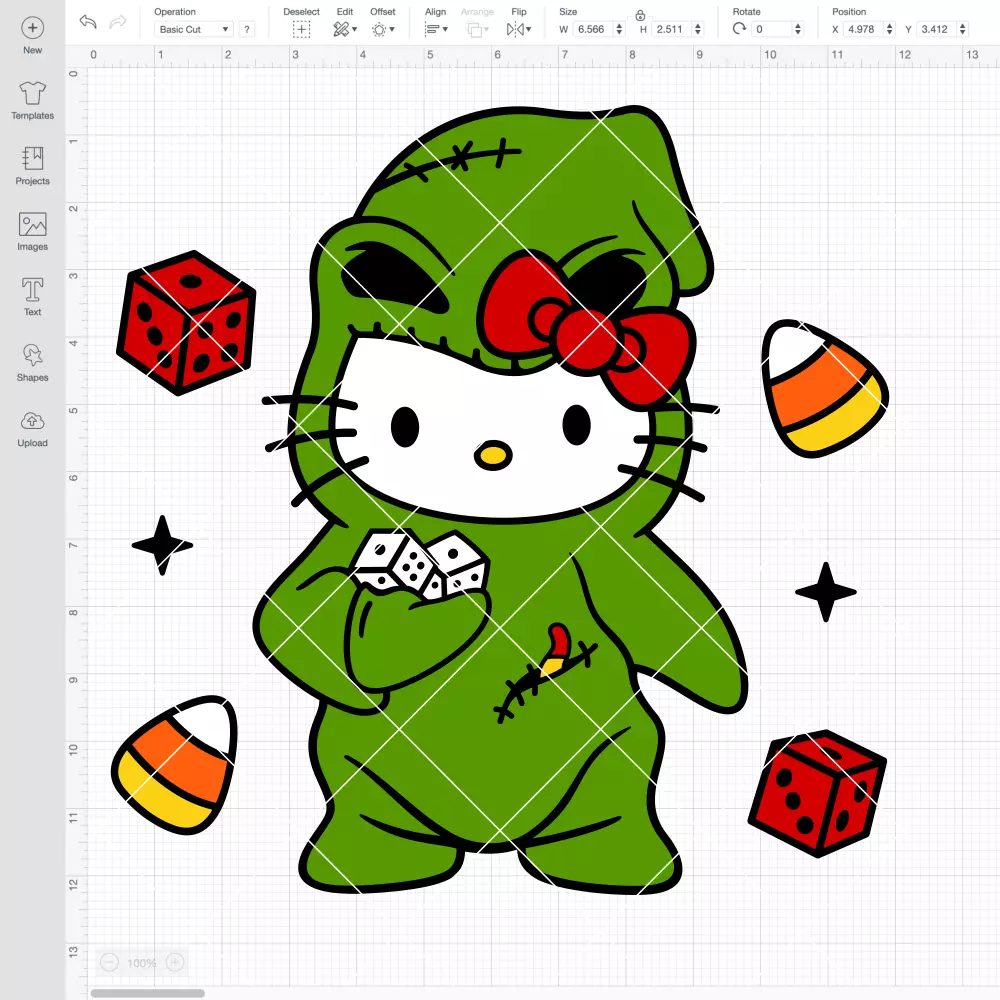Click the Position X field
This screenshot has width=1000, height=1000.
(x=863, y=29)
